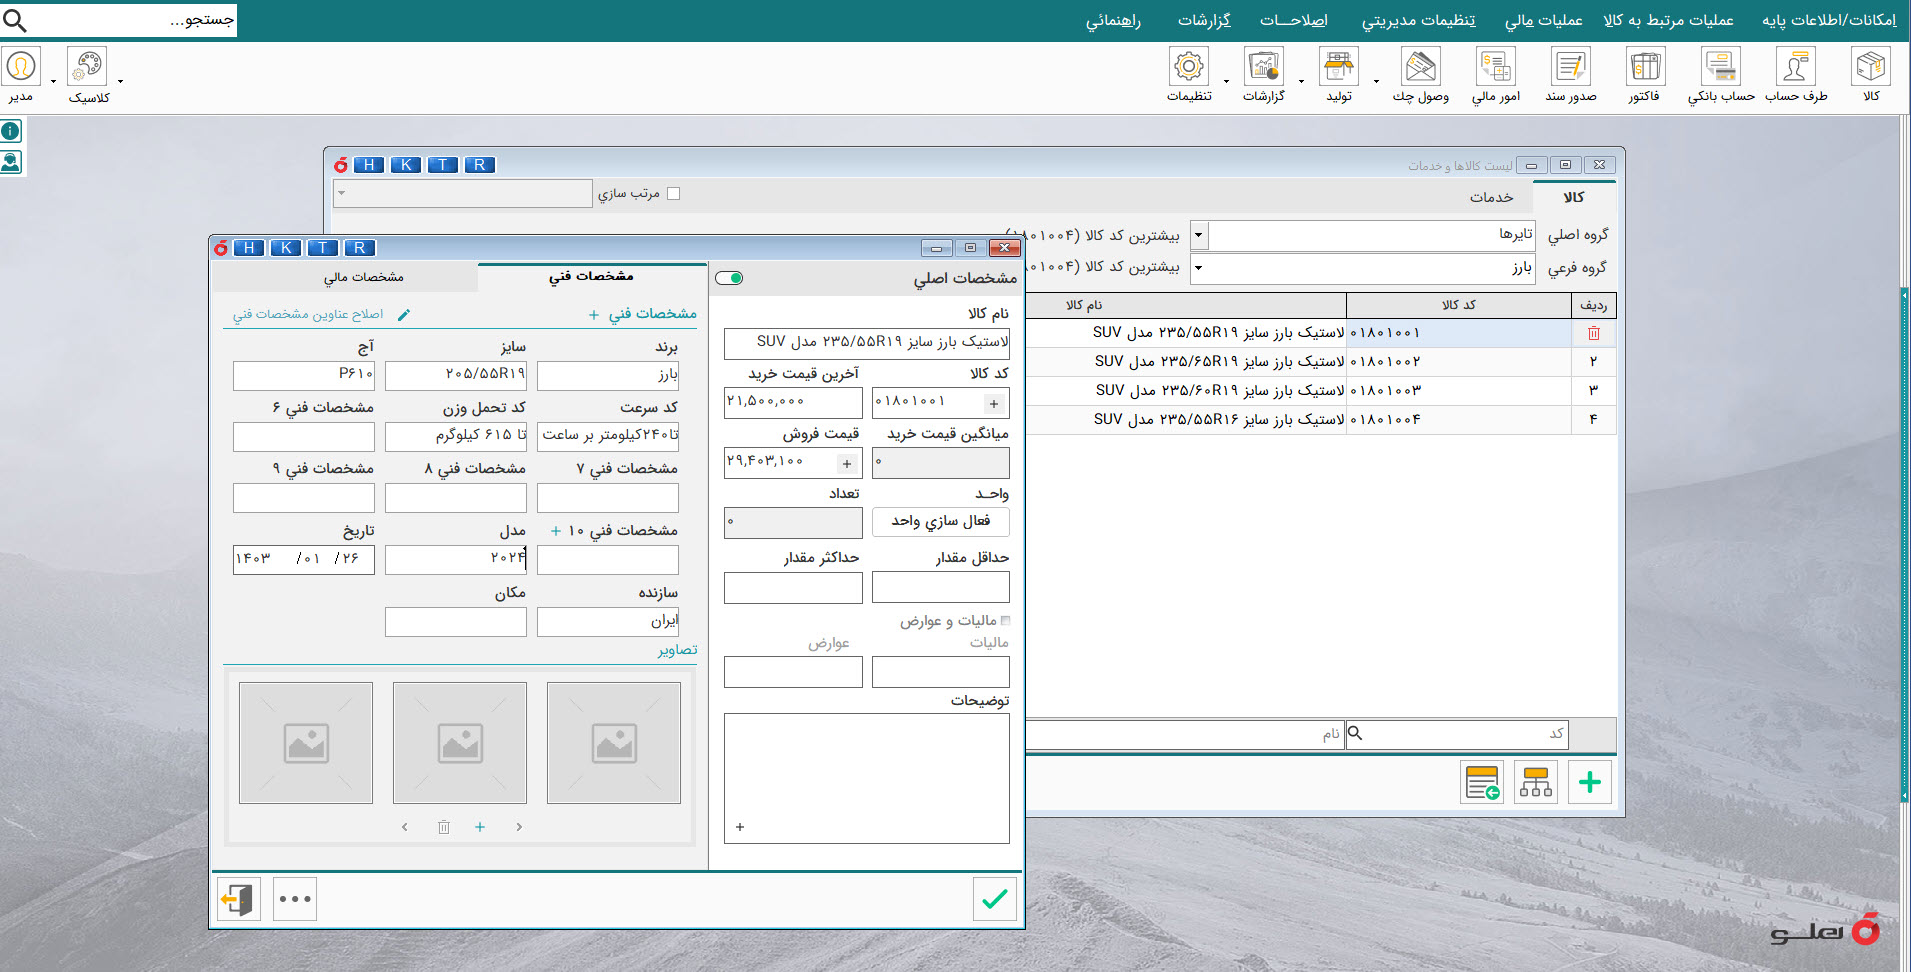1911x972 pixels.
Task: Expand the گروه اصلي dropdown
Action: pos(1199,236)
